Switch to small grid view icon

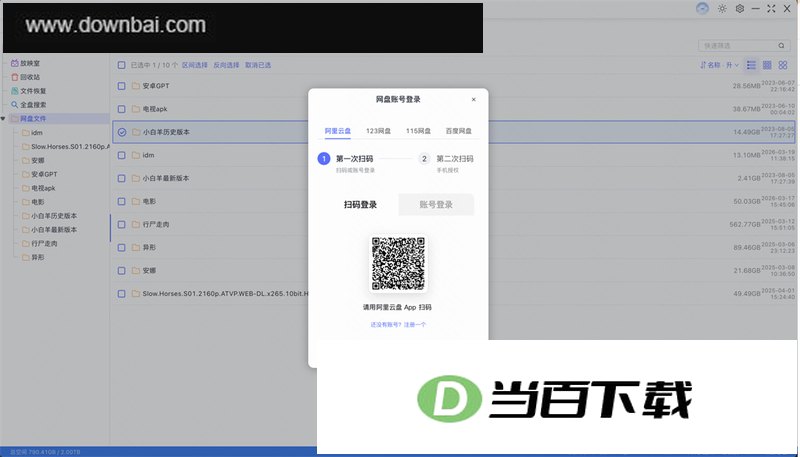coord(767,65)
